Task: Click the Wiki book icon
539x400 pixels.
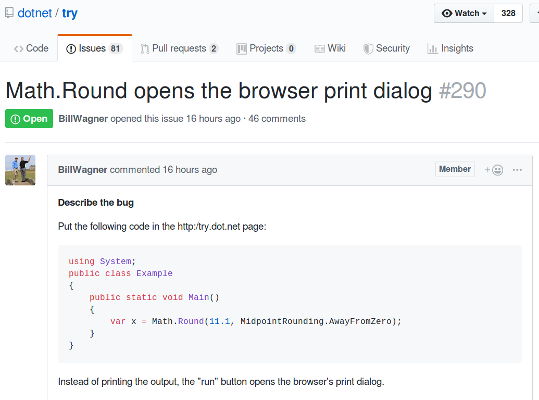Action: pyautogui.click(x=319, y=49)
